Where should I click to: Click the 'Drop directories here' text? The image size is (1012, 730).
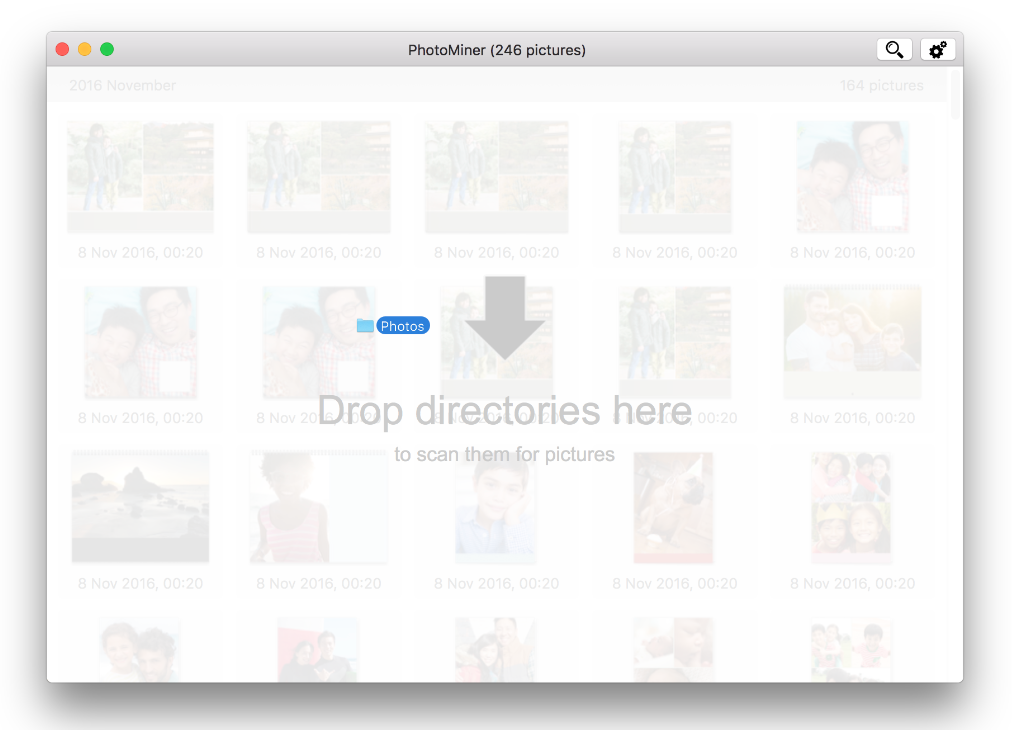pyautogui.click(x=505, y=411)
